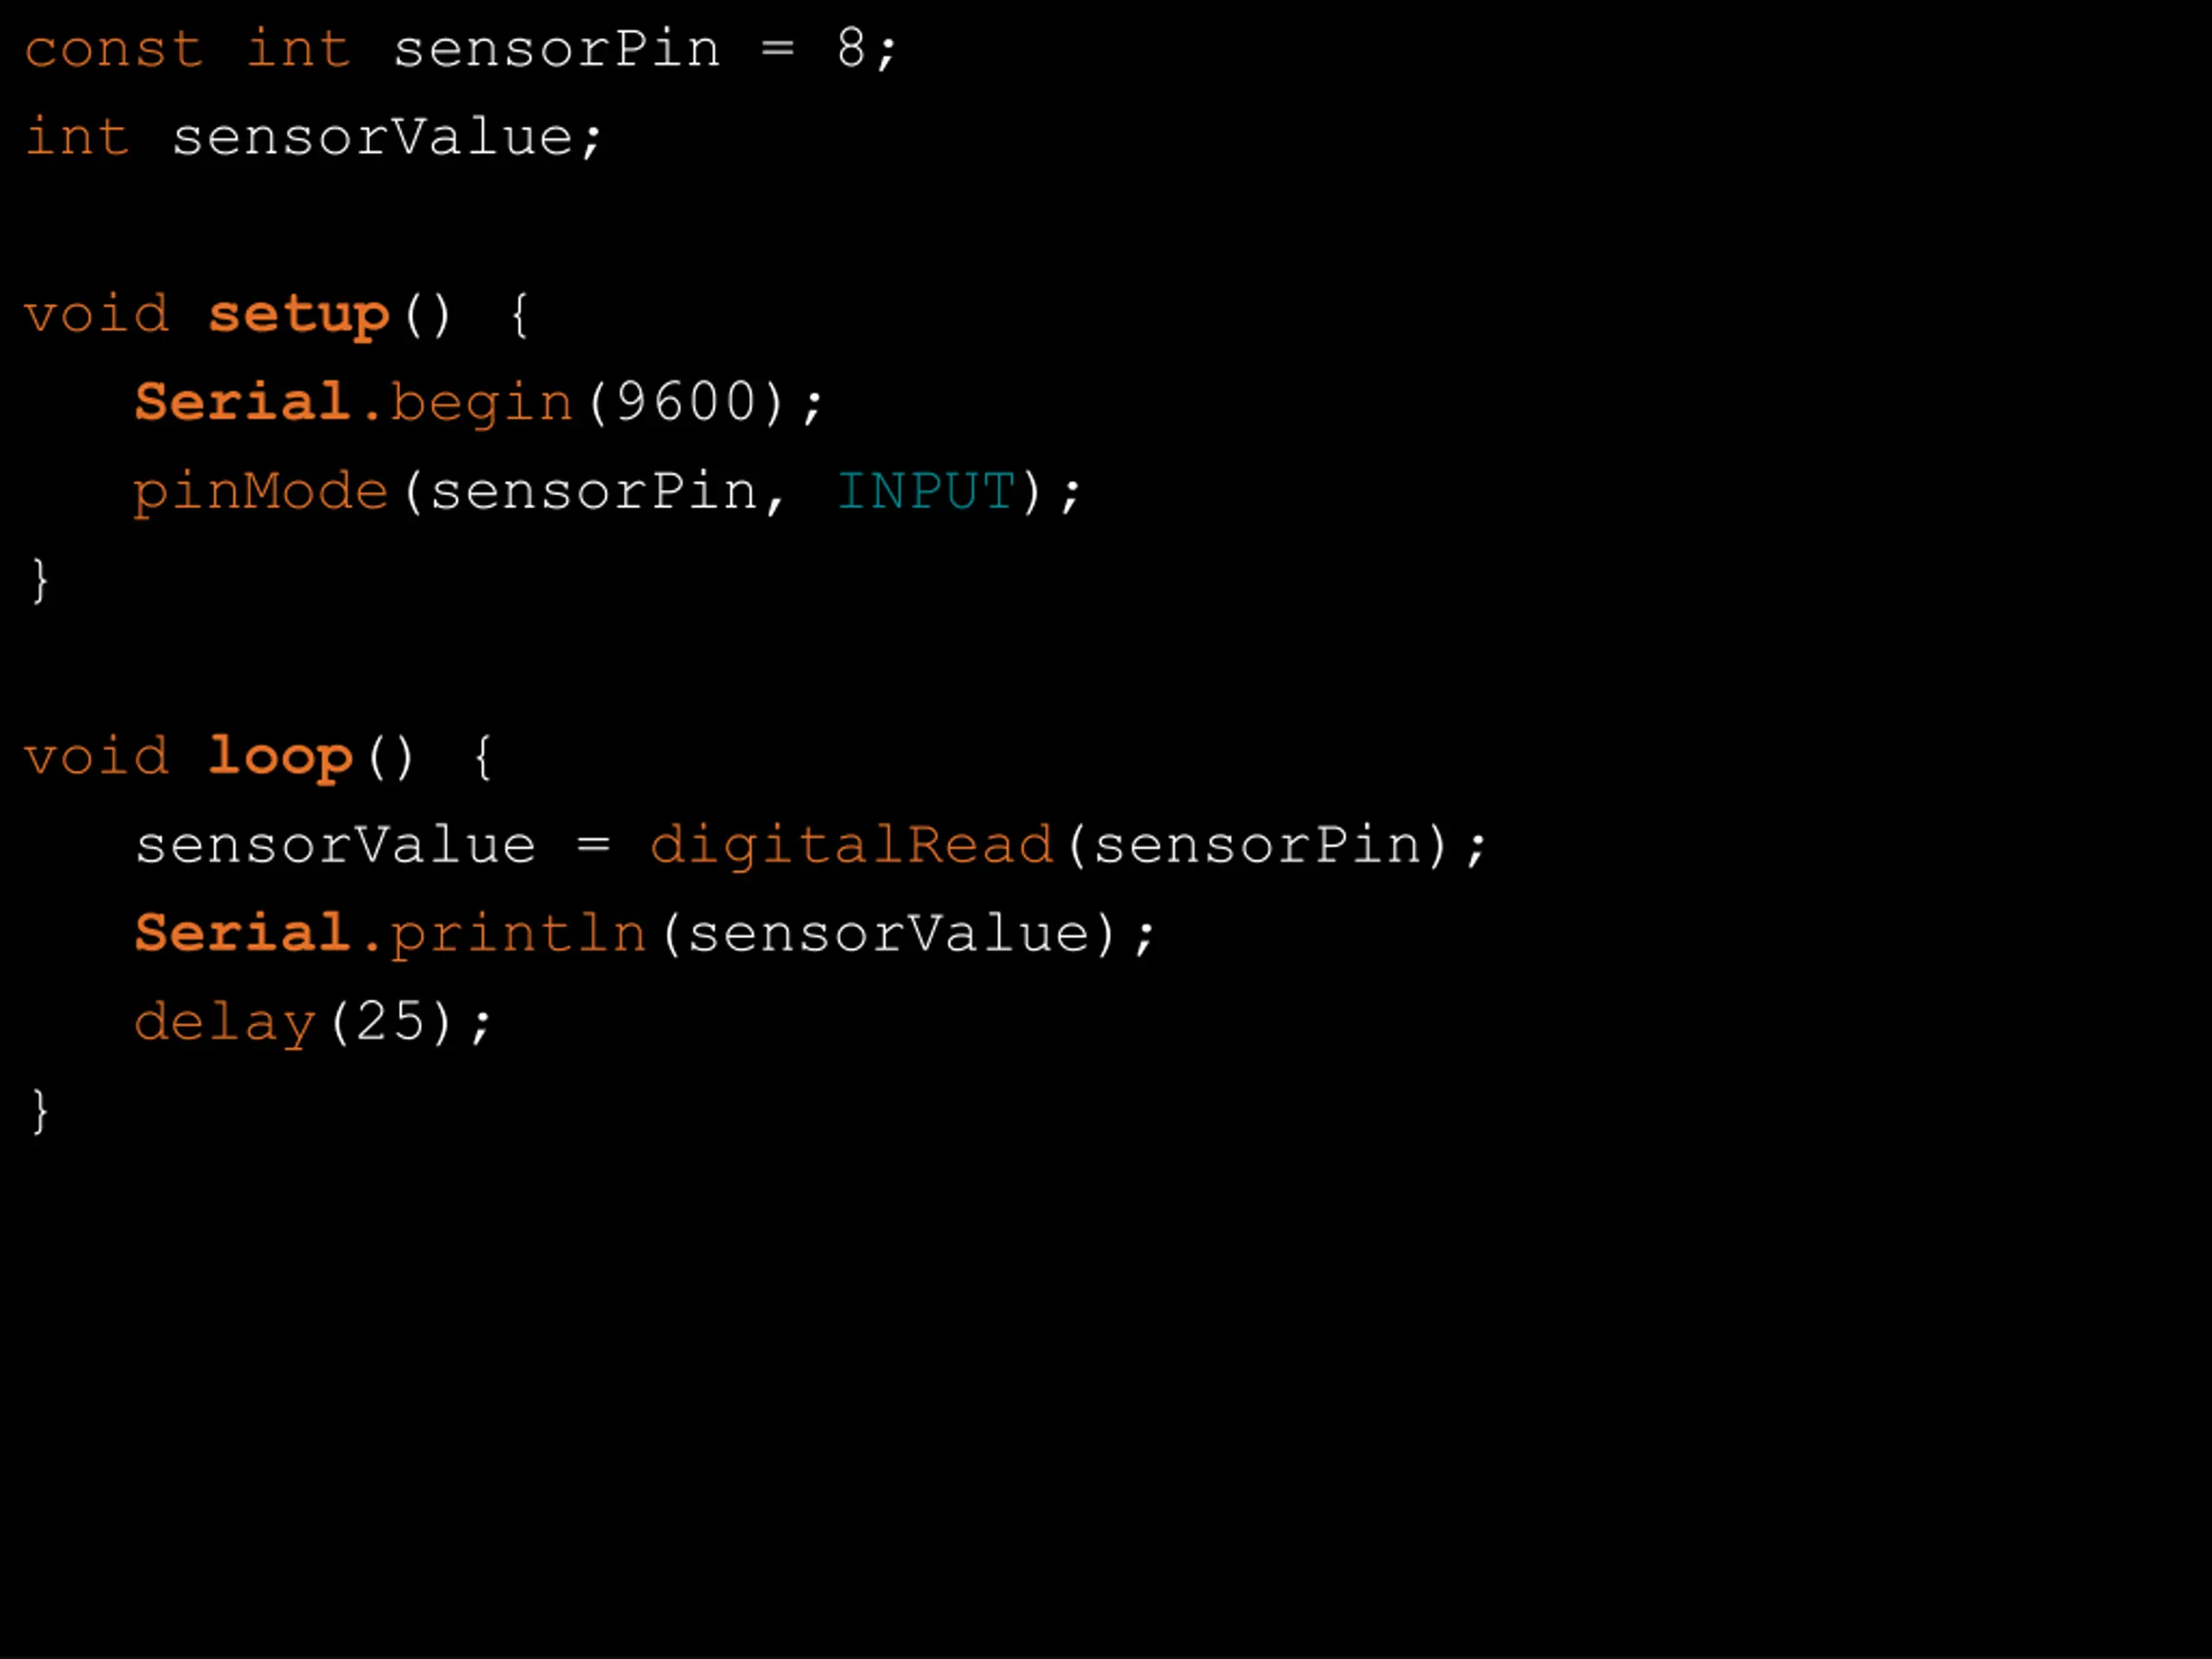This screenshot has width=2212, height=1659.
Task: Click Serial in the Serial.begin line
Action: click(242, 402)
